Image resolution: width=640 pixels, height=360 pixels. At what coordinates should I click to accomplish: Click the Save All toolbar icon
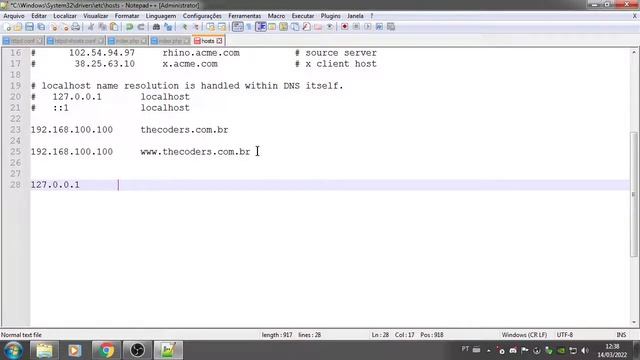tap(41, 27)
